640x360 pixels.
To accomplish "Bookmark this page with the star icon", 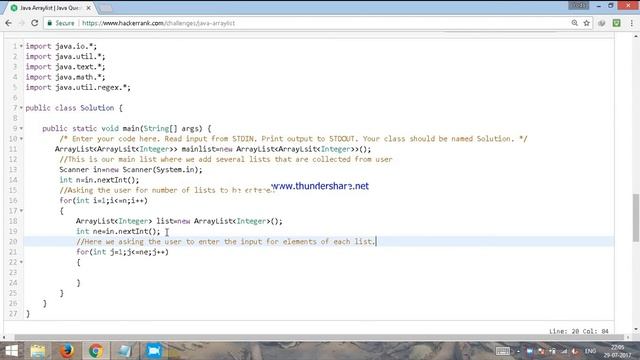I will click(x=587, y=23).
